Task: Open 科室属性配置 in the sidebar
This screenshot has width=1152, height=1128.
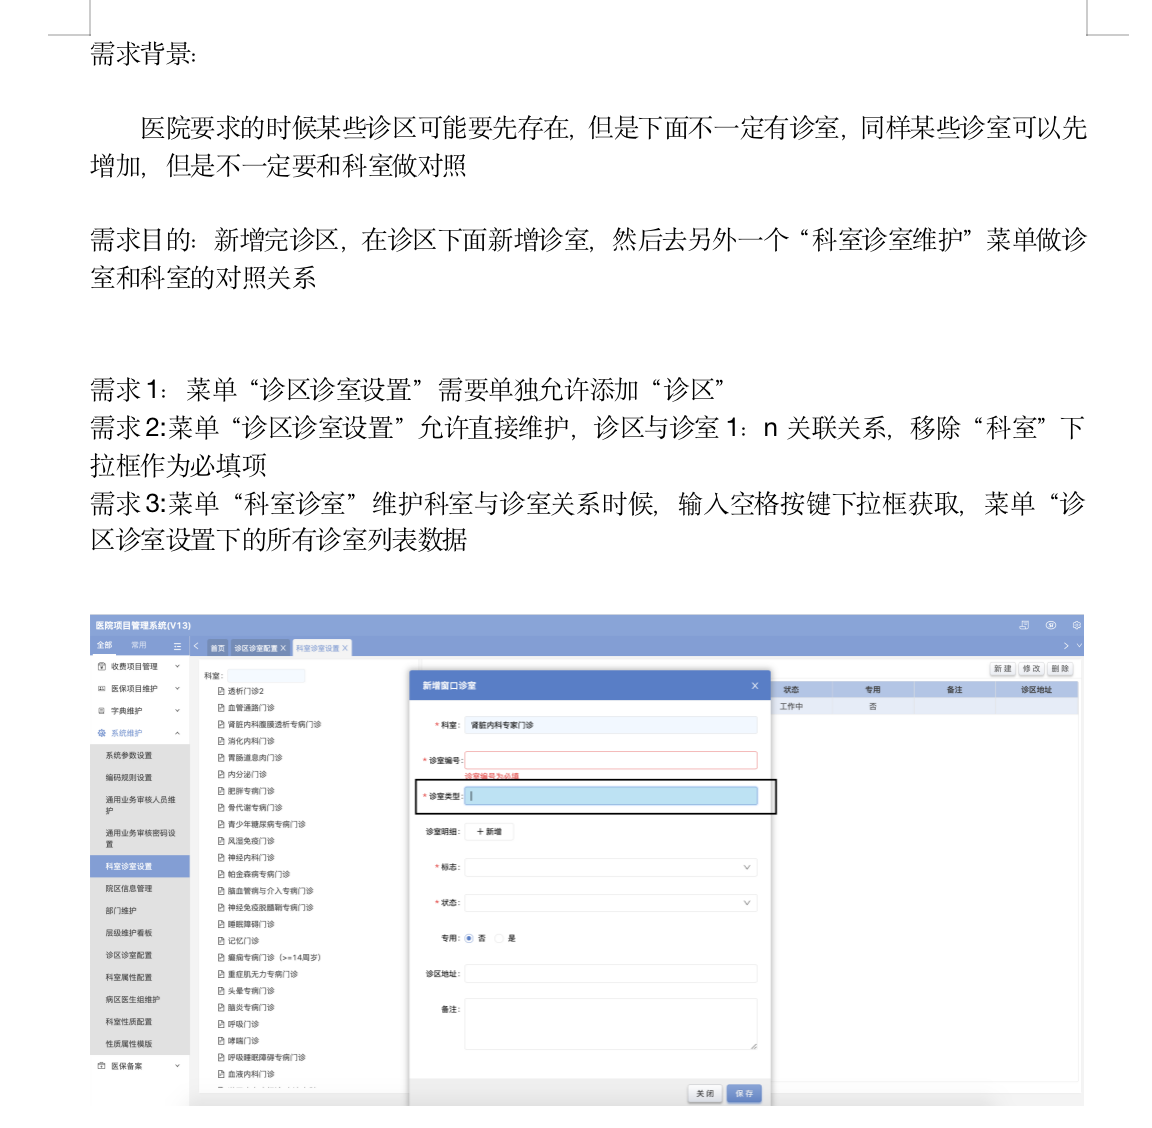Action: tap(140, 977)
